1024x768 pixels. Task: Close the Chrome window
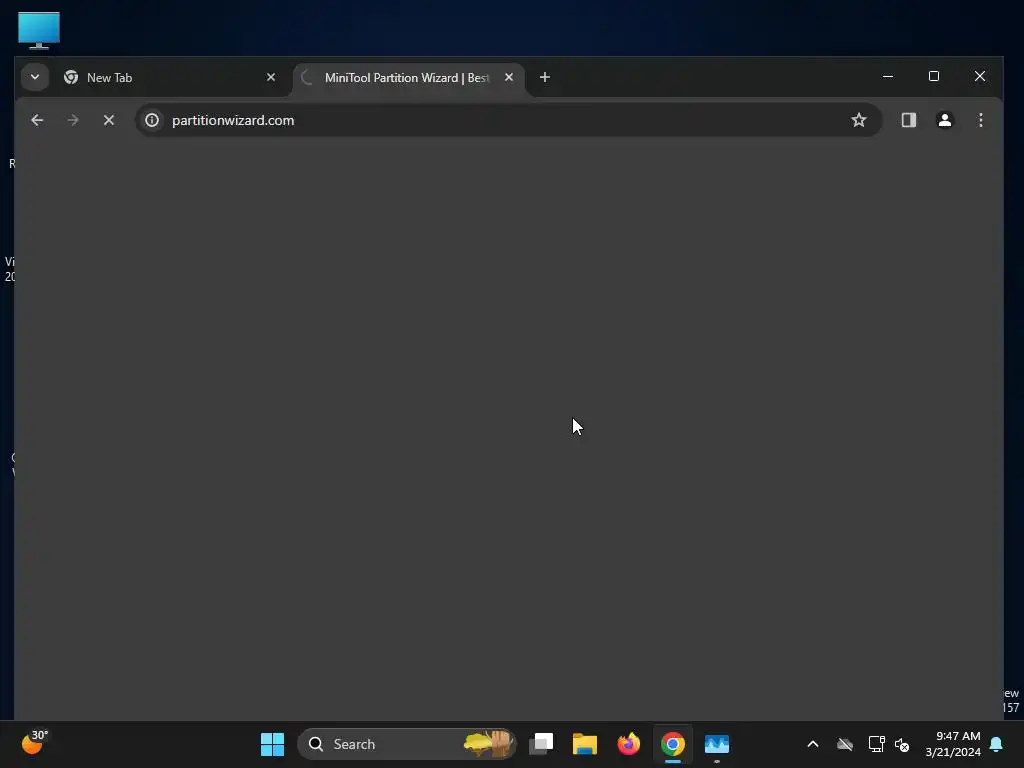(980, 76)
